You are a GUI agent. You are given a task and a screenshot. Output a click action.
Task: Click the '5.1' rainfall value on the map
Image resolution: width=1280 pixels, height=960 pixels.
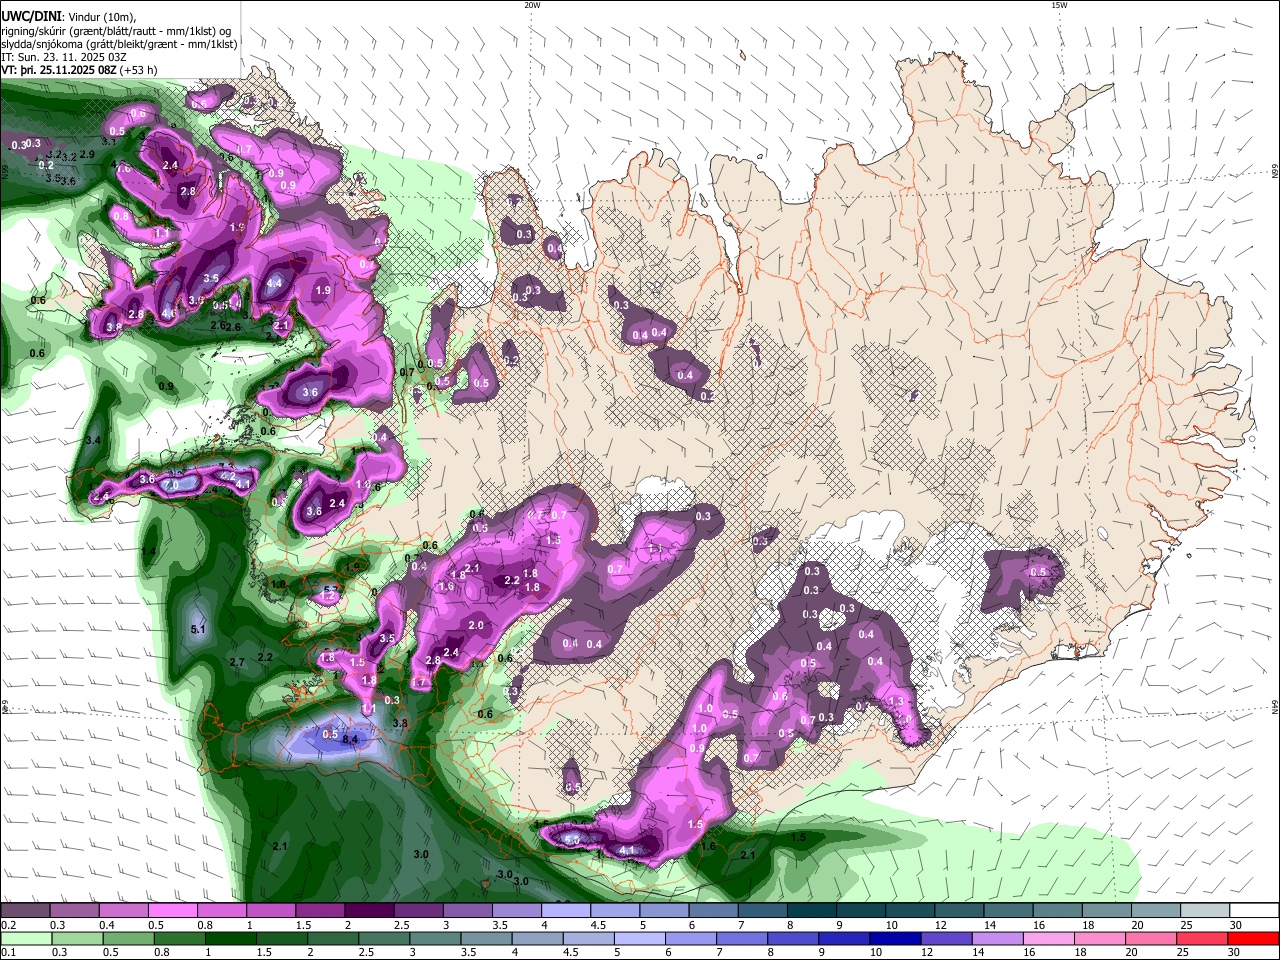[x=197, y=629]
